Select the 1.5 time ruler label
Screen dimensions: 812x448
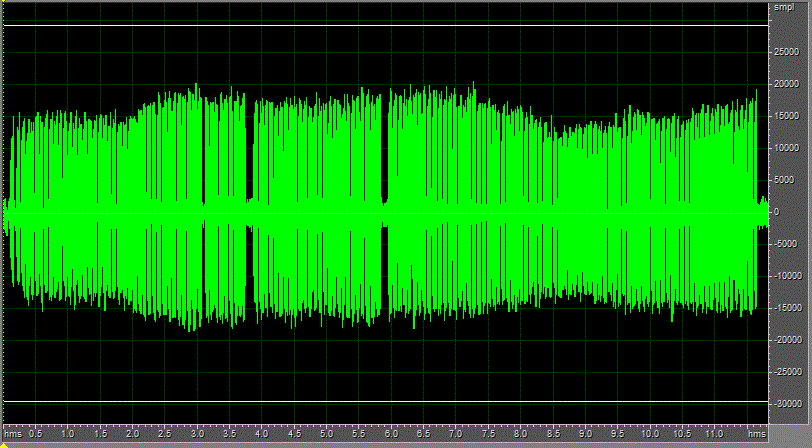point(100,433)
